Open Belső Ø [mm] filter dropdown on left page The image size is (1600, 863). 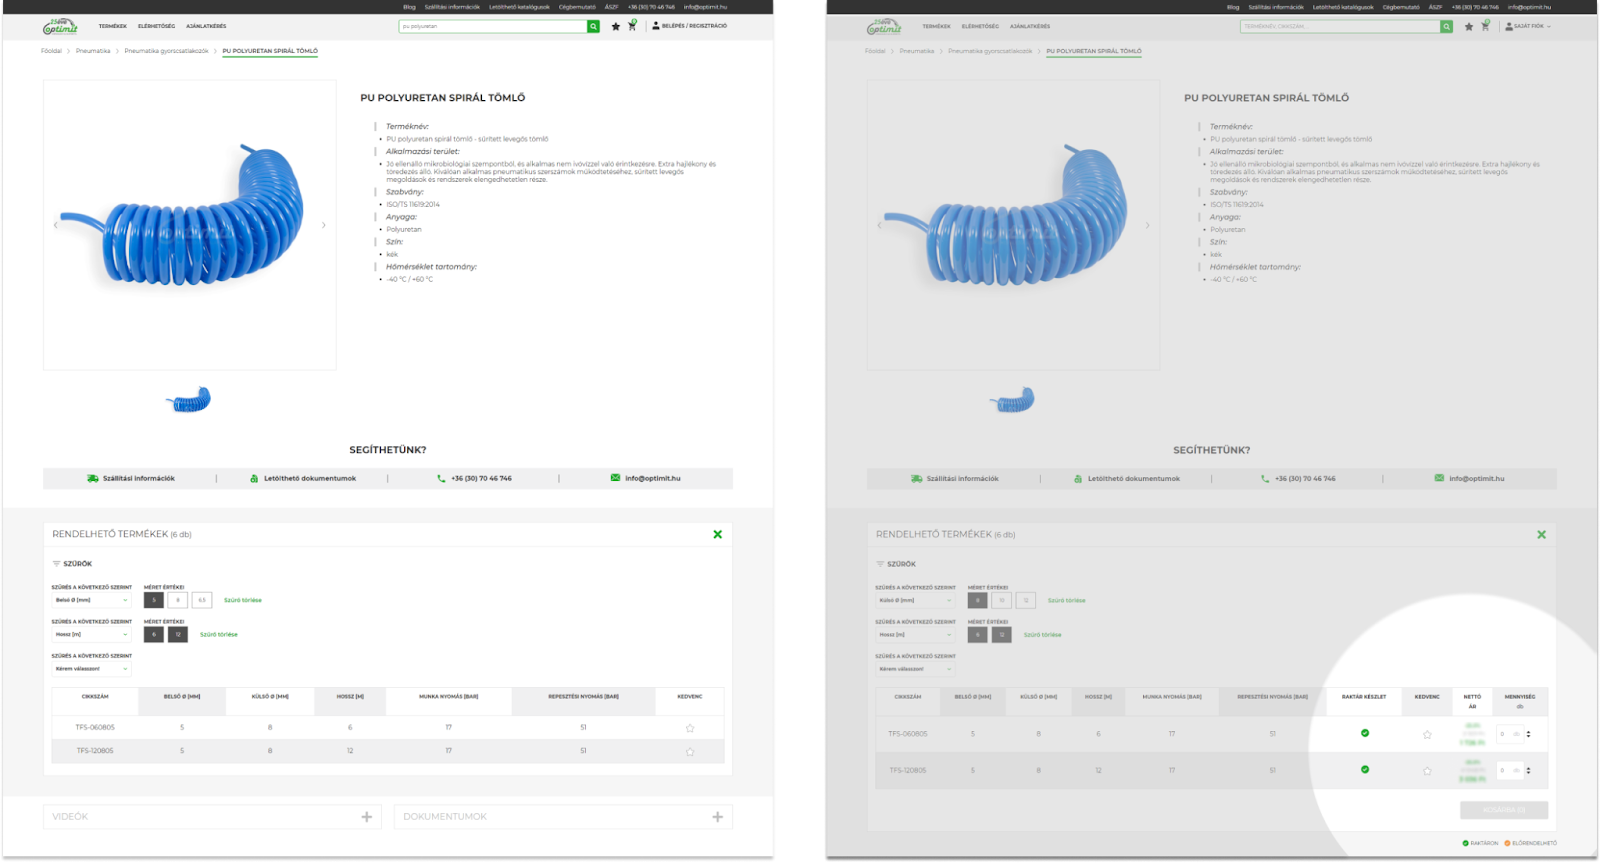click(x=91, y=600)
